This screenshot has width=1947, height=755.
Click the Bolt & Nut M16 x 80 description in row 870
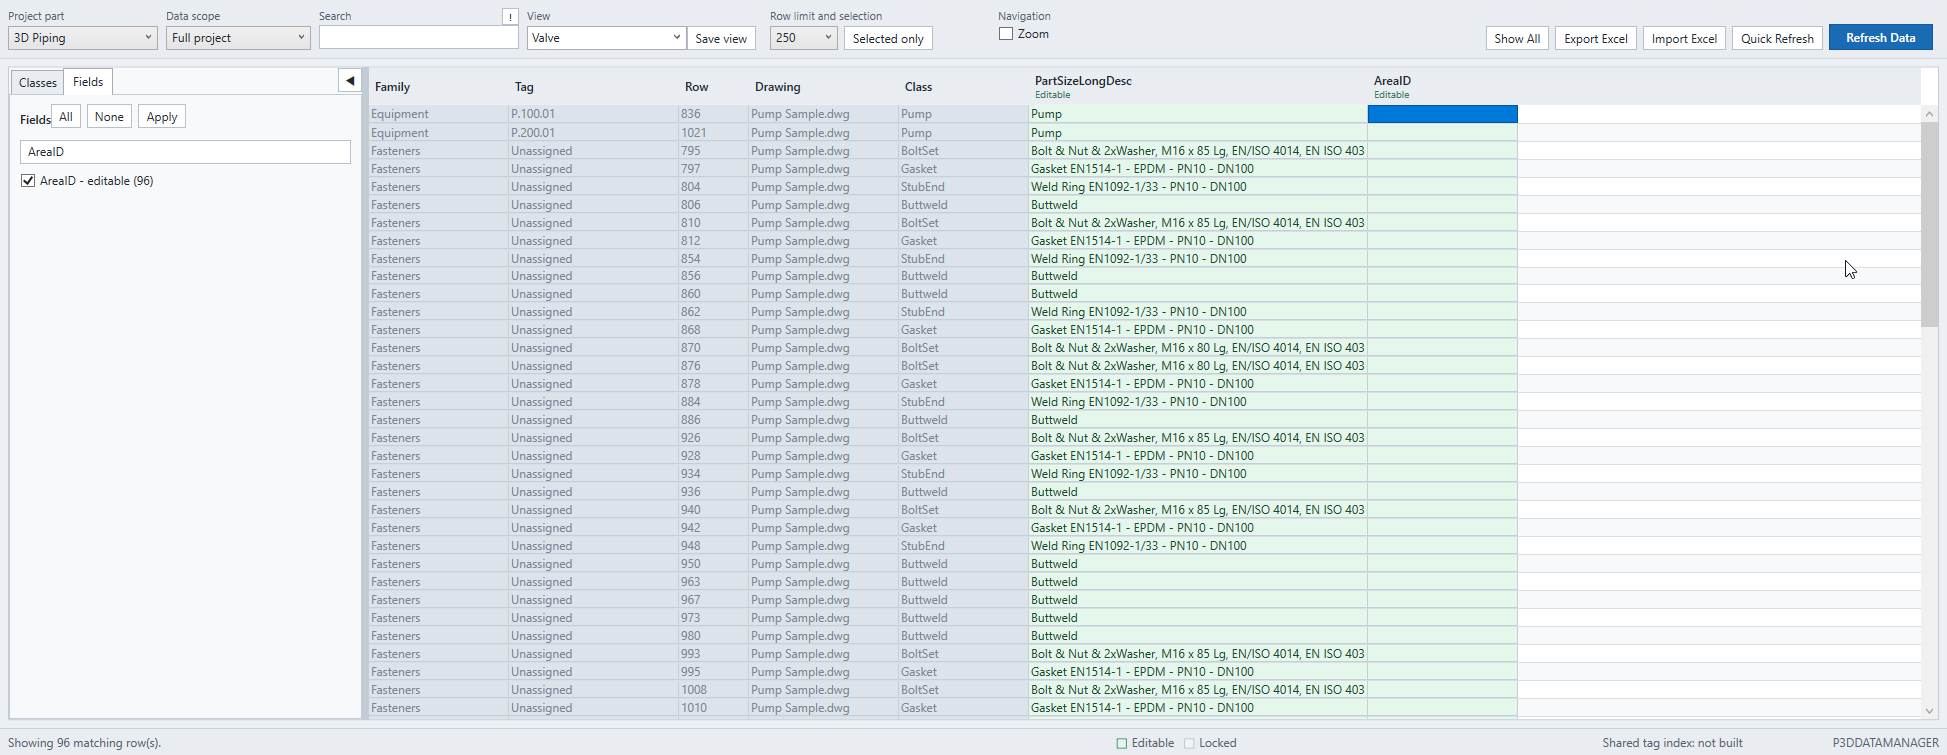(x=1198, y=348)
